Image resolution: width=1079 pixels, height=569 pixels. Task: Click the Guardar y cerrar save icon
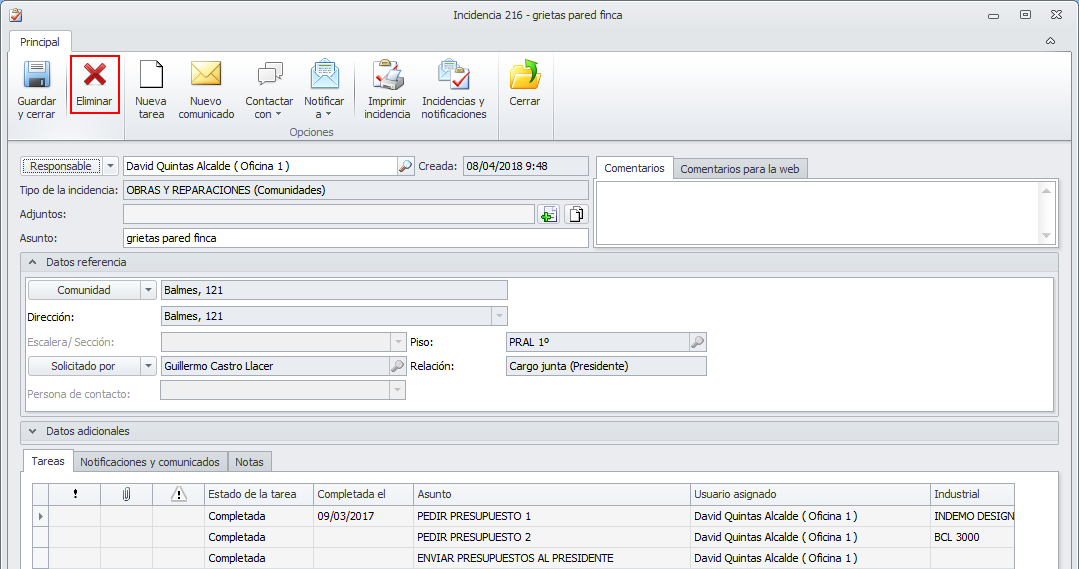coord(37,89)
